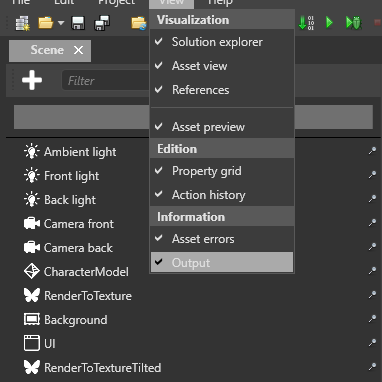The image size is (382, 382).
Task: Toggle Solution explorer in the View menu
Action: (x=222, y=42)
